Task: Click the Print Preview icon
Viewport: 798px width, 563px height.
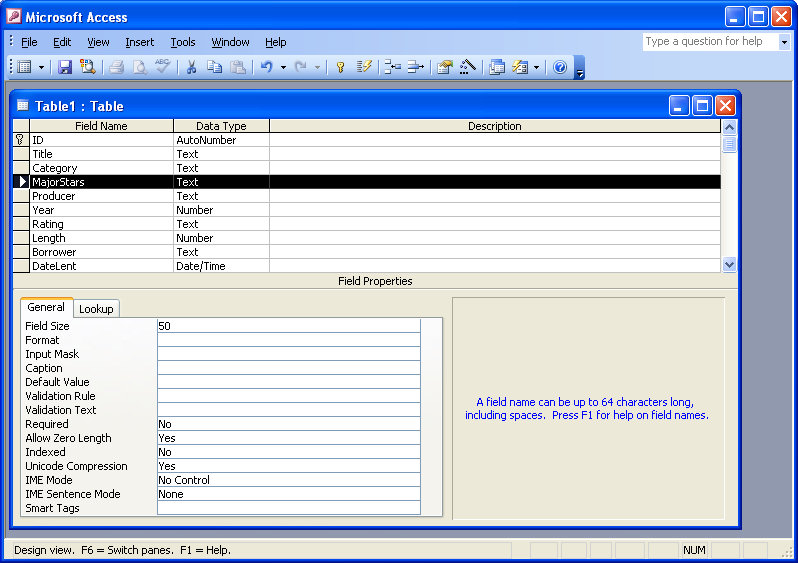Action: pyautogui.click(x=139, y=67)
